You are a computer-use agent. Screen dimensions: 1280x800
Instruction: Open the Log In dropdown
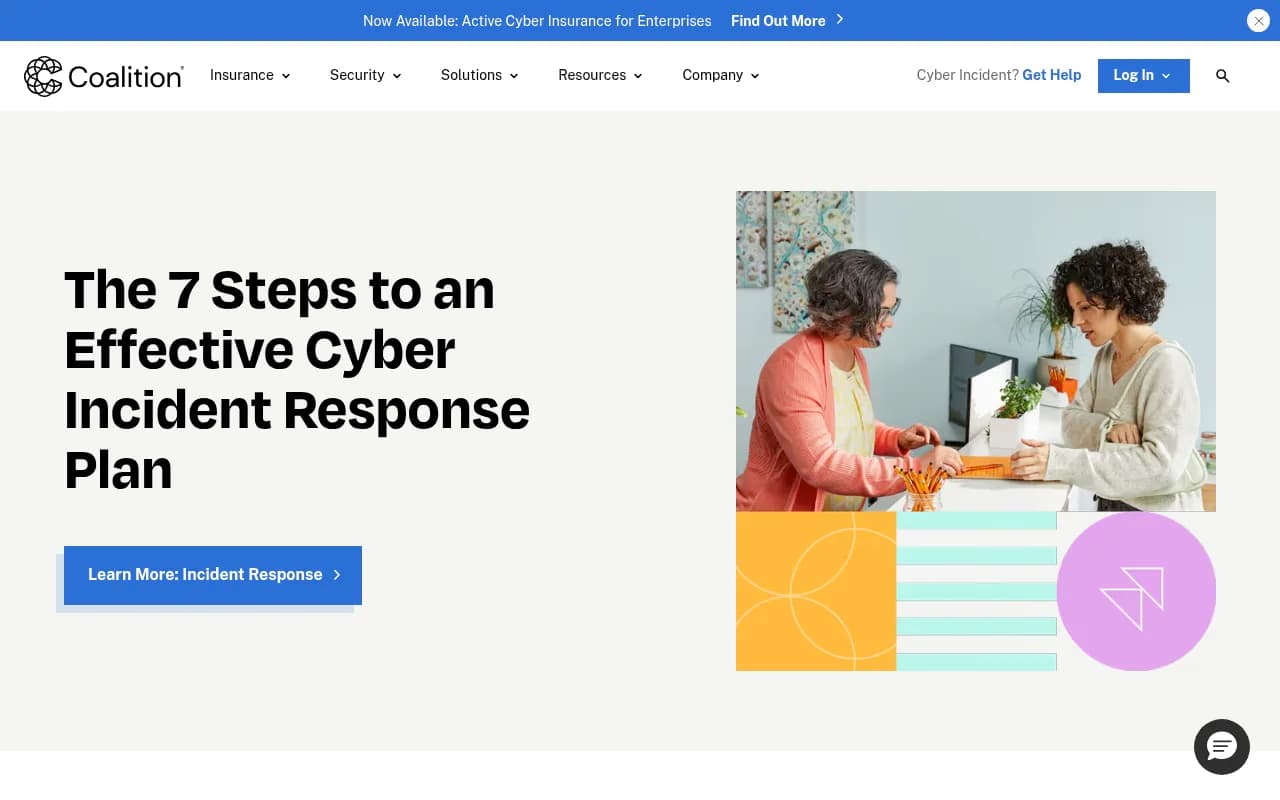1144,76
